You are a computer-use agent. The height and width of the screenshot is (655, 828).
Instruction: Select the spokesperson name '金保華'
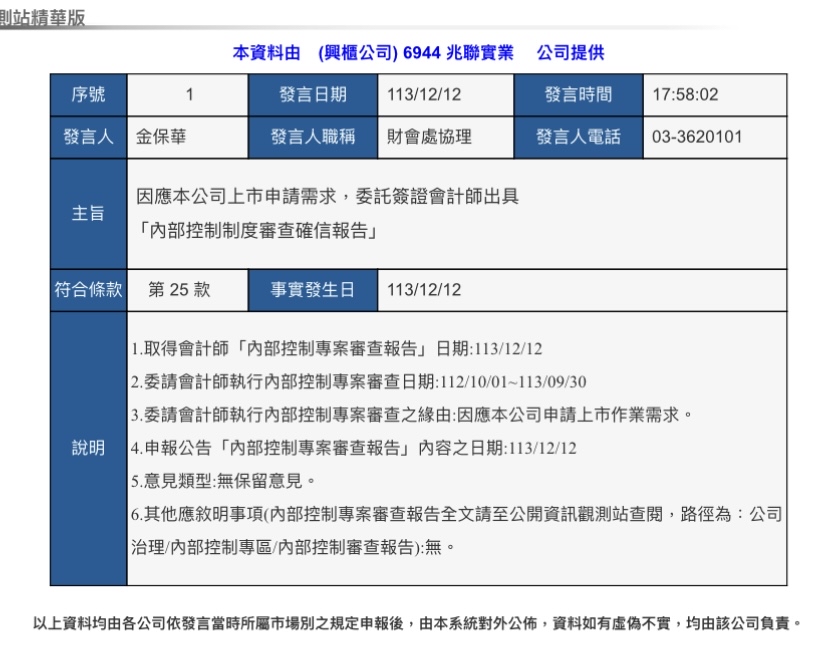tap(161, 137)
